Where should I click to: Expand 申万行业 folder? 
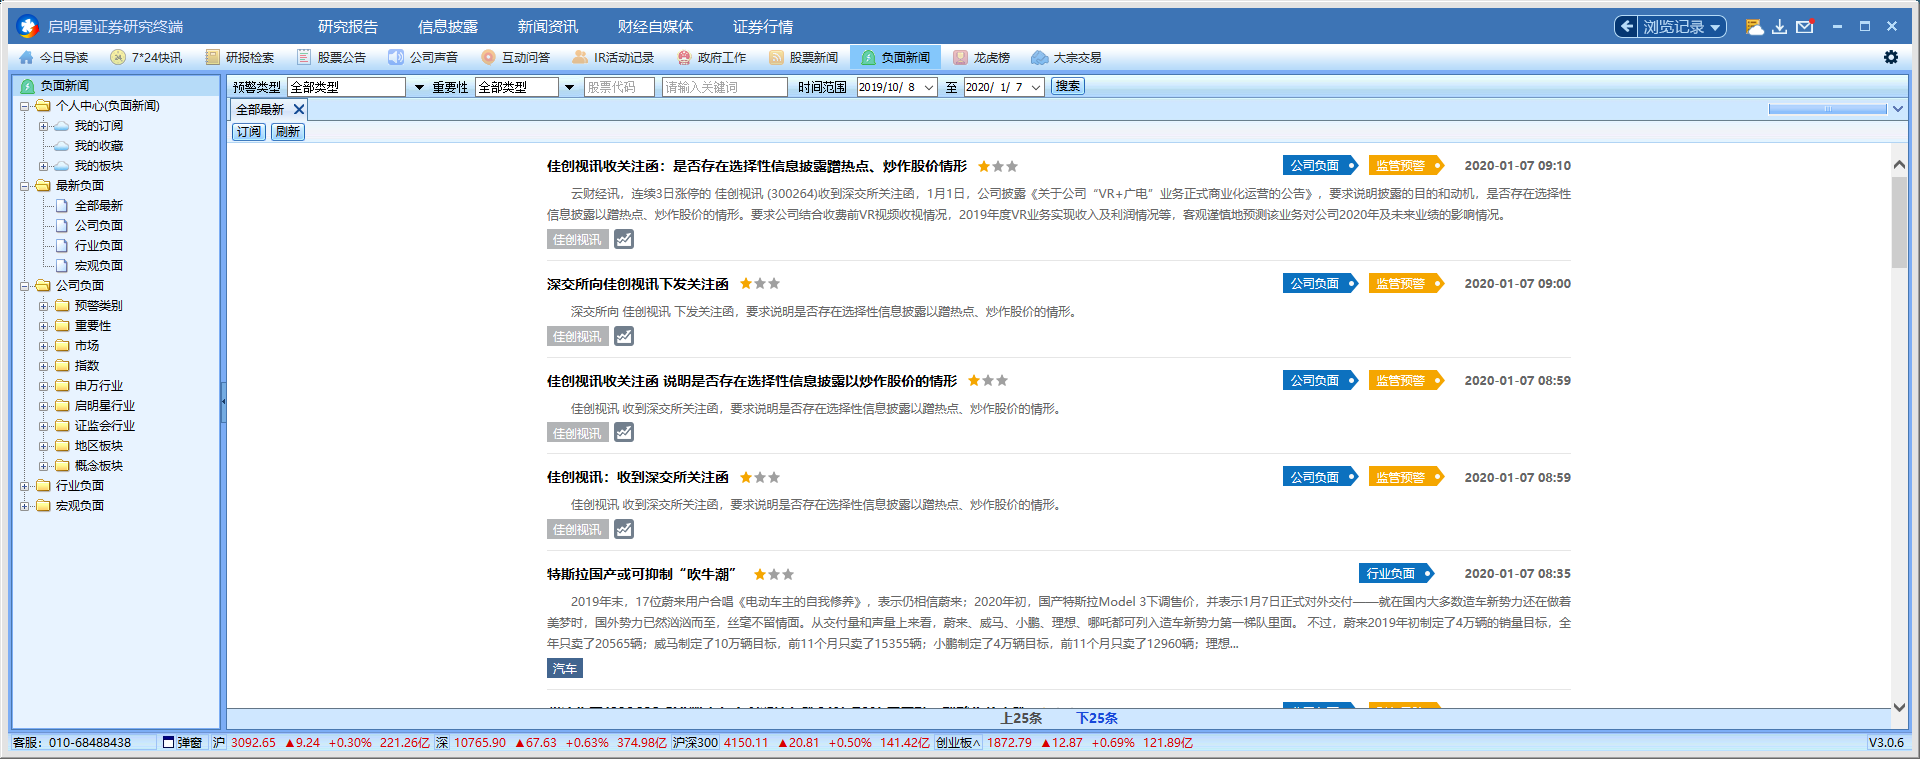click(x=43, y=386)
